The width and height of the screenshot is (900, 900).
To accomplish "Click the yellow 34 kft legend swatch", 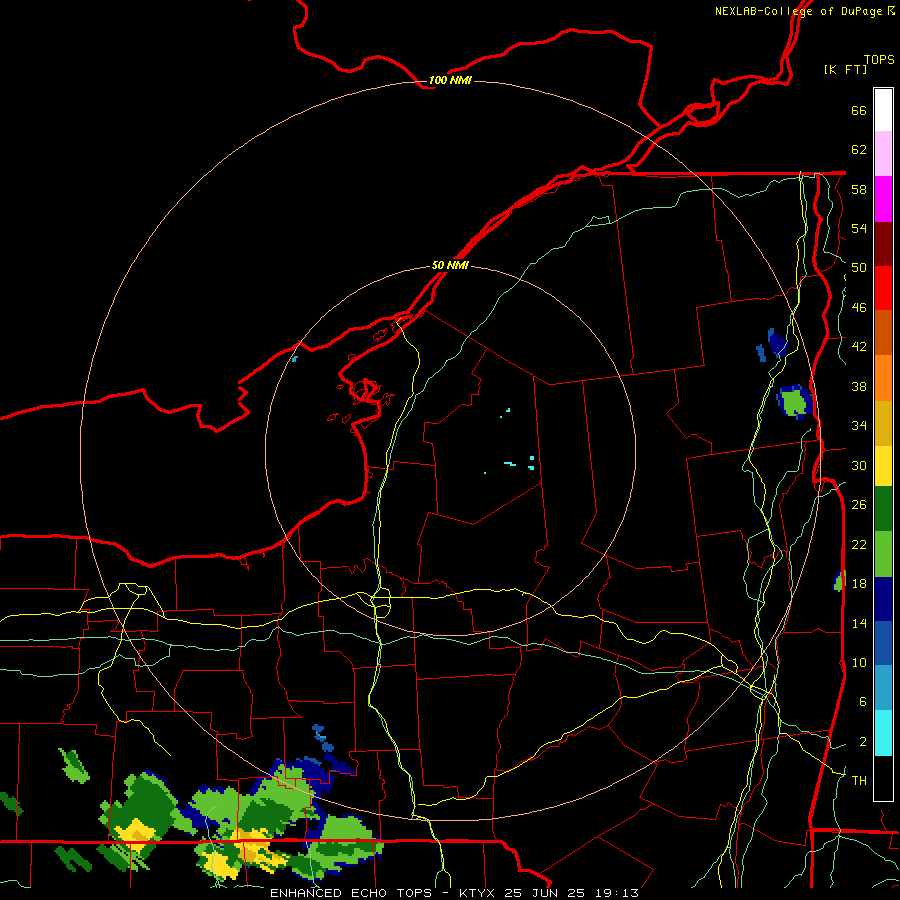I will 883,466.
